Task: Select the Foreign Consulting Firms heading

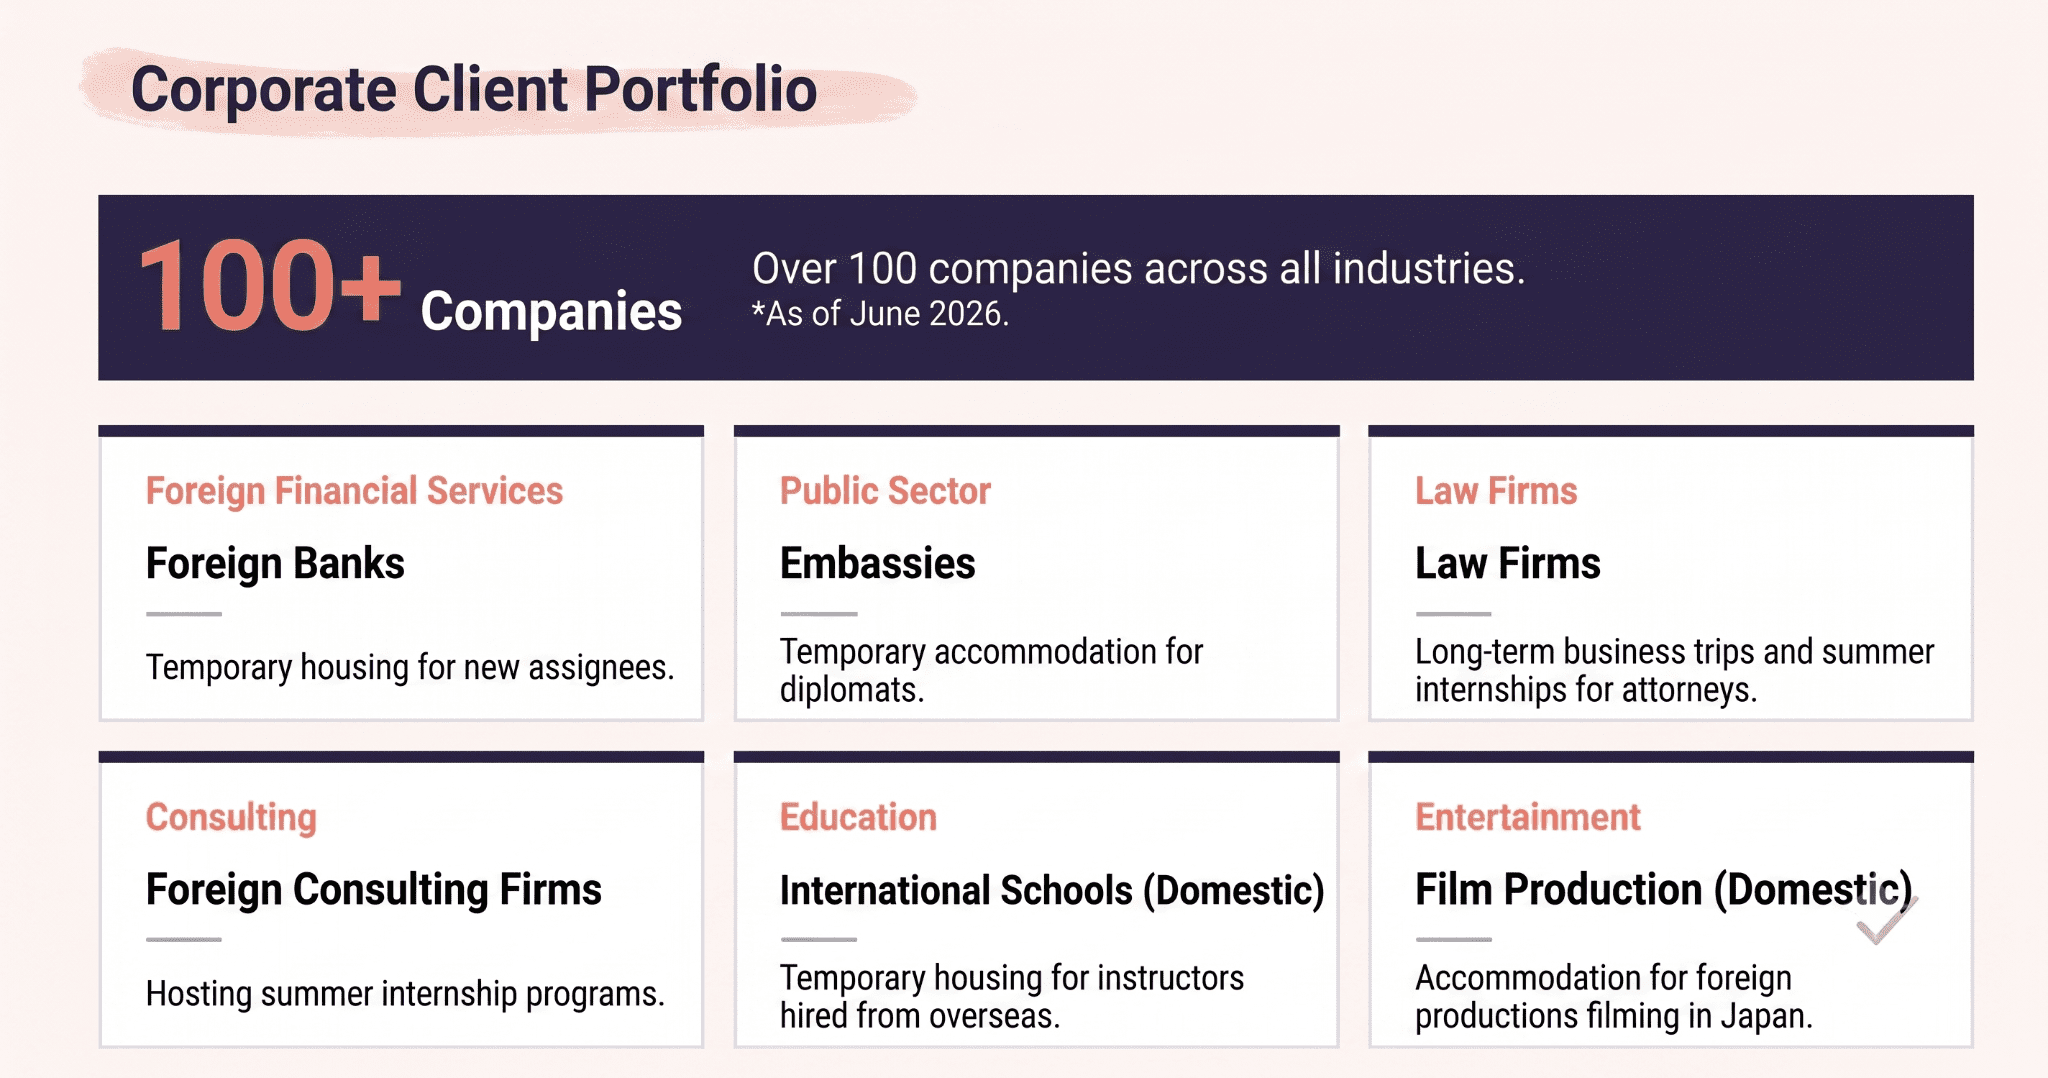Action: [x=373, y=889]
